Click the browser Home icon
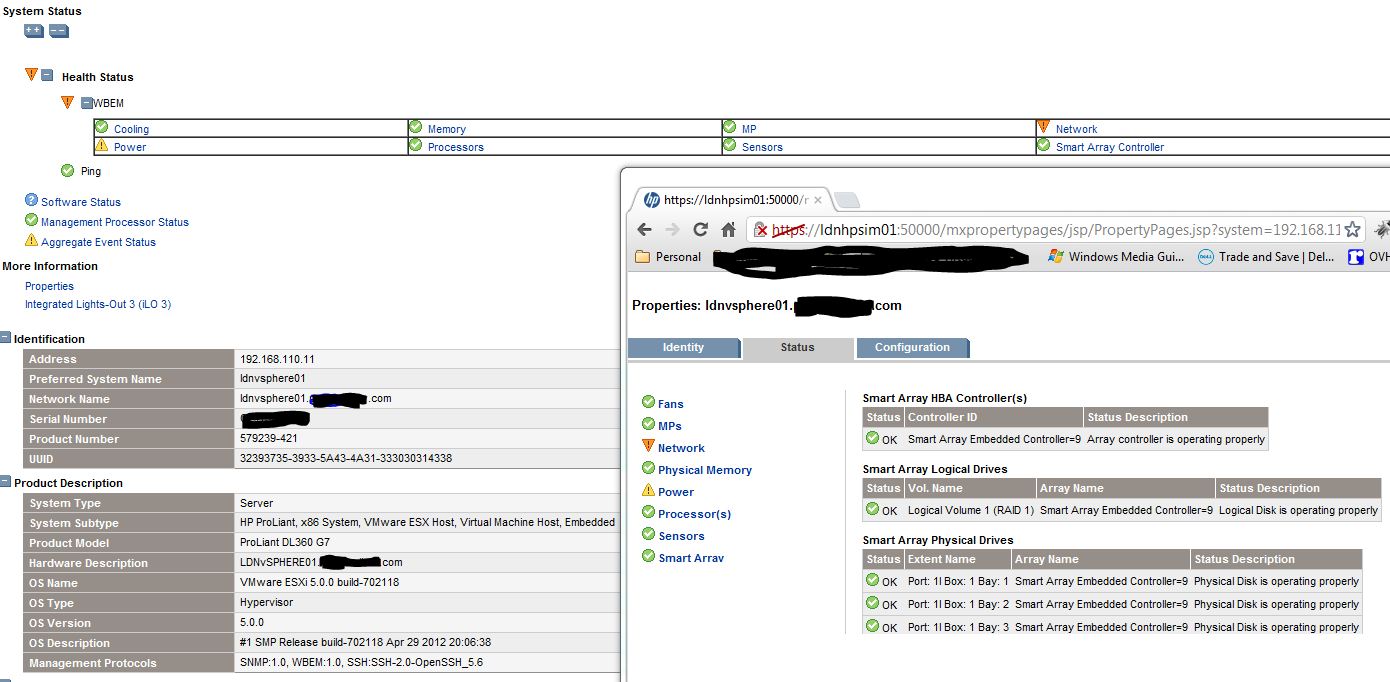 [729, 229]
